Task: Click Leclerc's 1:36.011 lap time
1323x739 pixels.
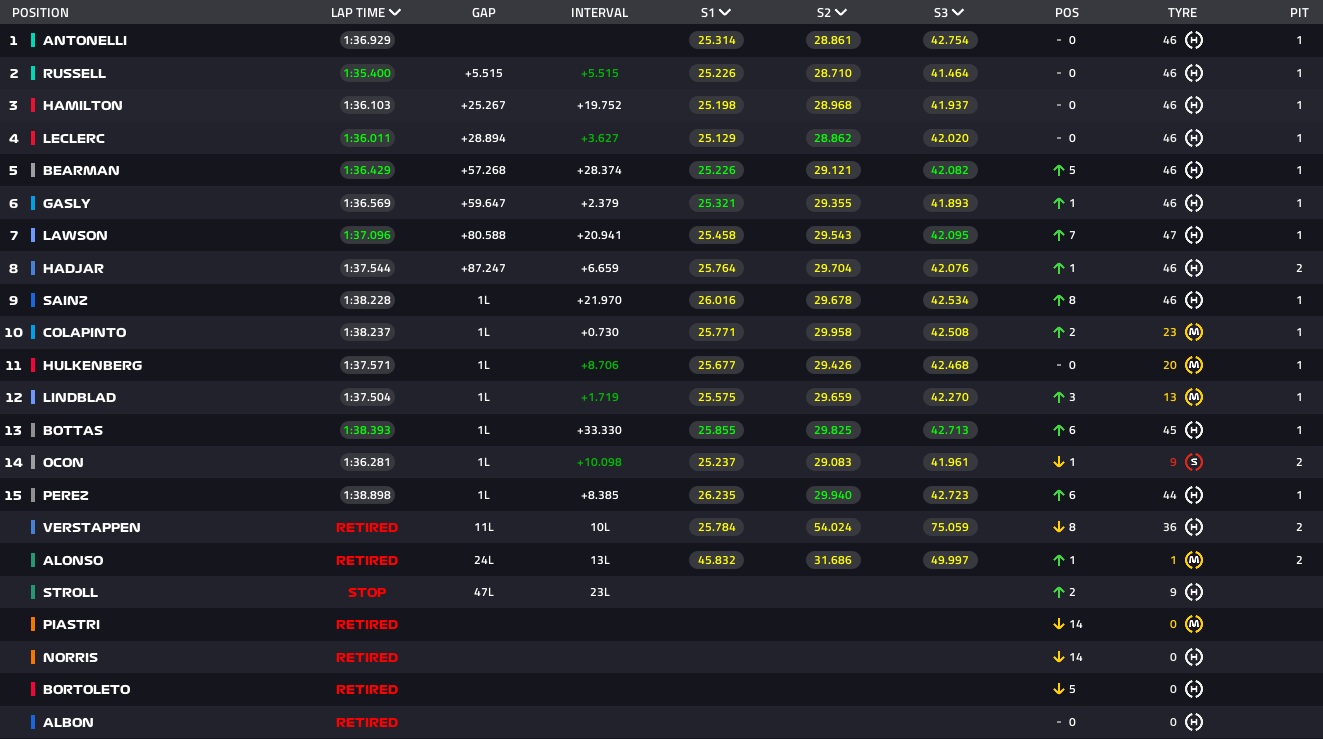Action: coord(366,139)
